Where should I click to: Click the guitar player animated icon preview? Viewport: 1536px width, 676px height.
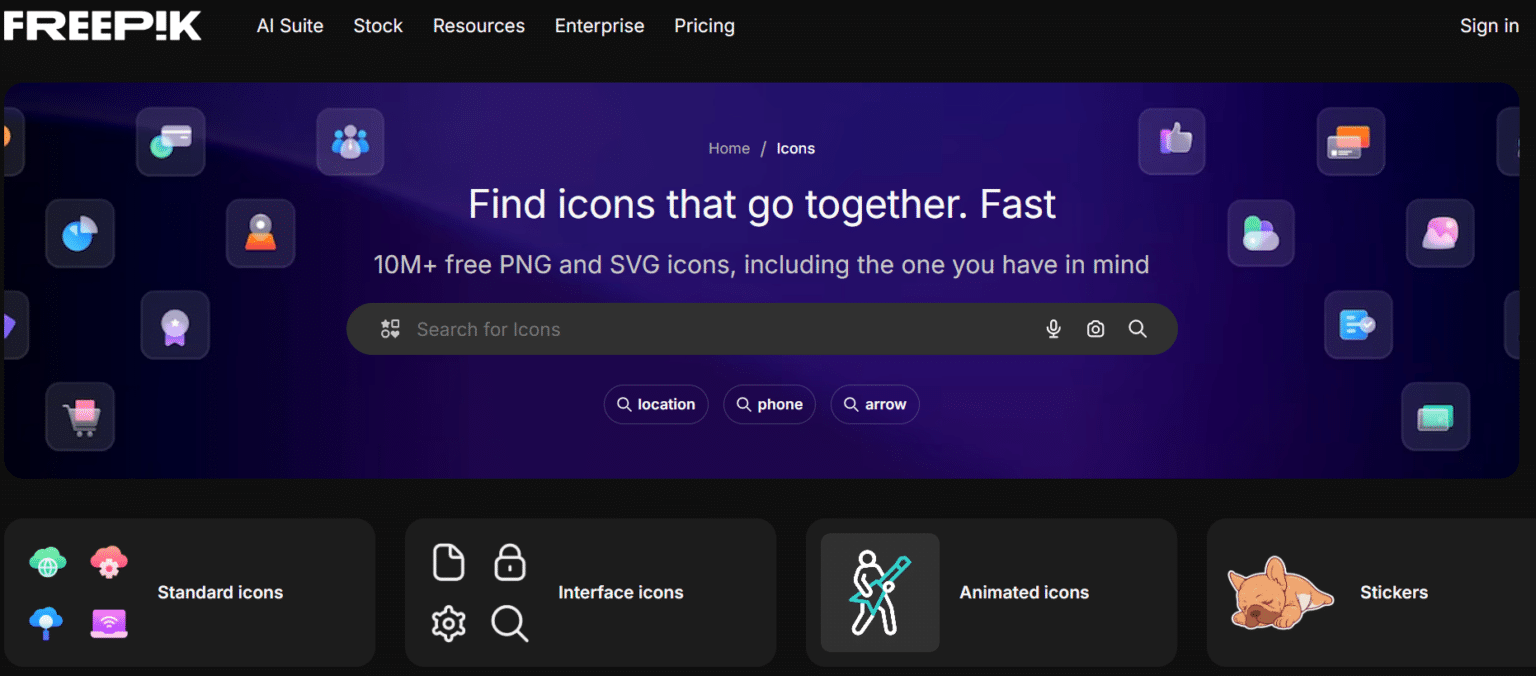point(879,592)
